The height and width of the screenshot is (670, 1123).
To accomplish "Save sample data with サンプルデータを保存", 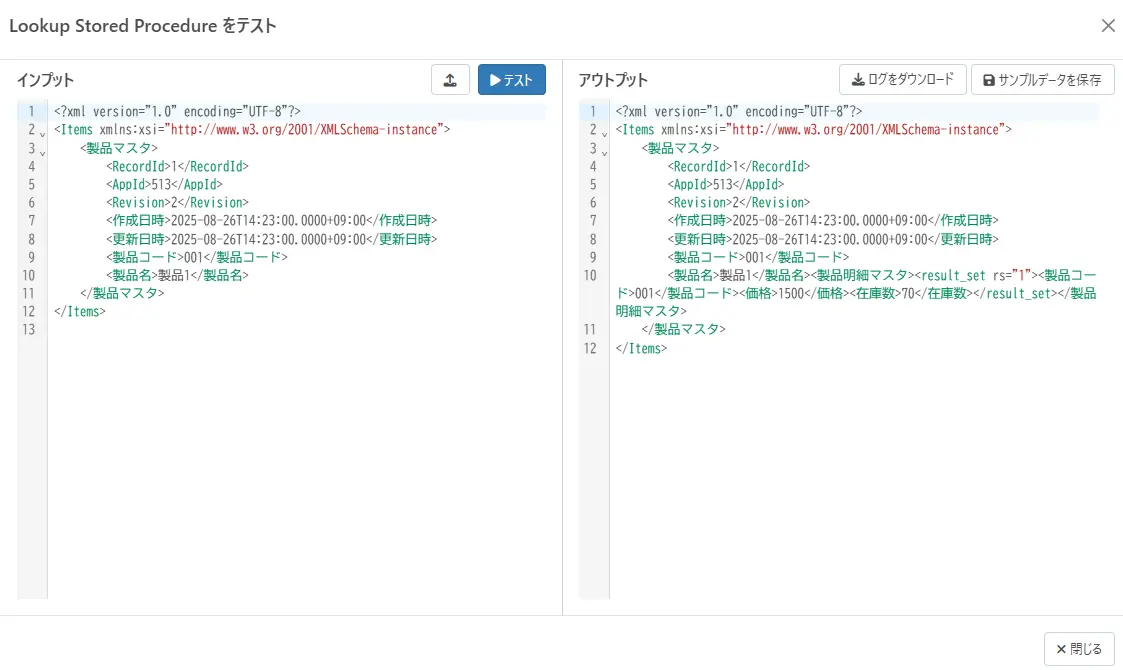I will click(x=1042, y=80).
